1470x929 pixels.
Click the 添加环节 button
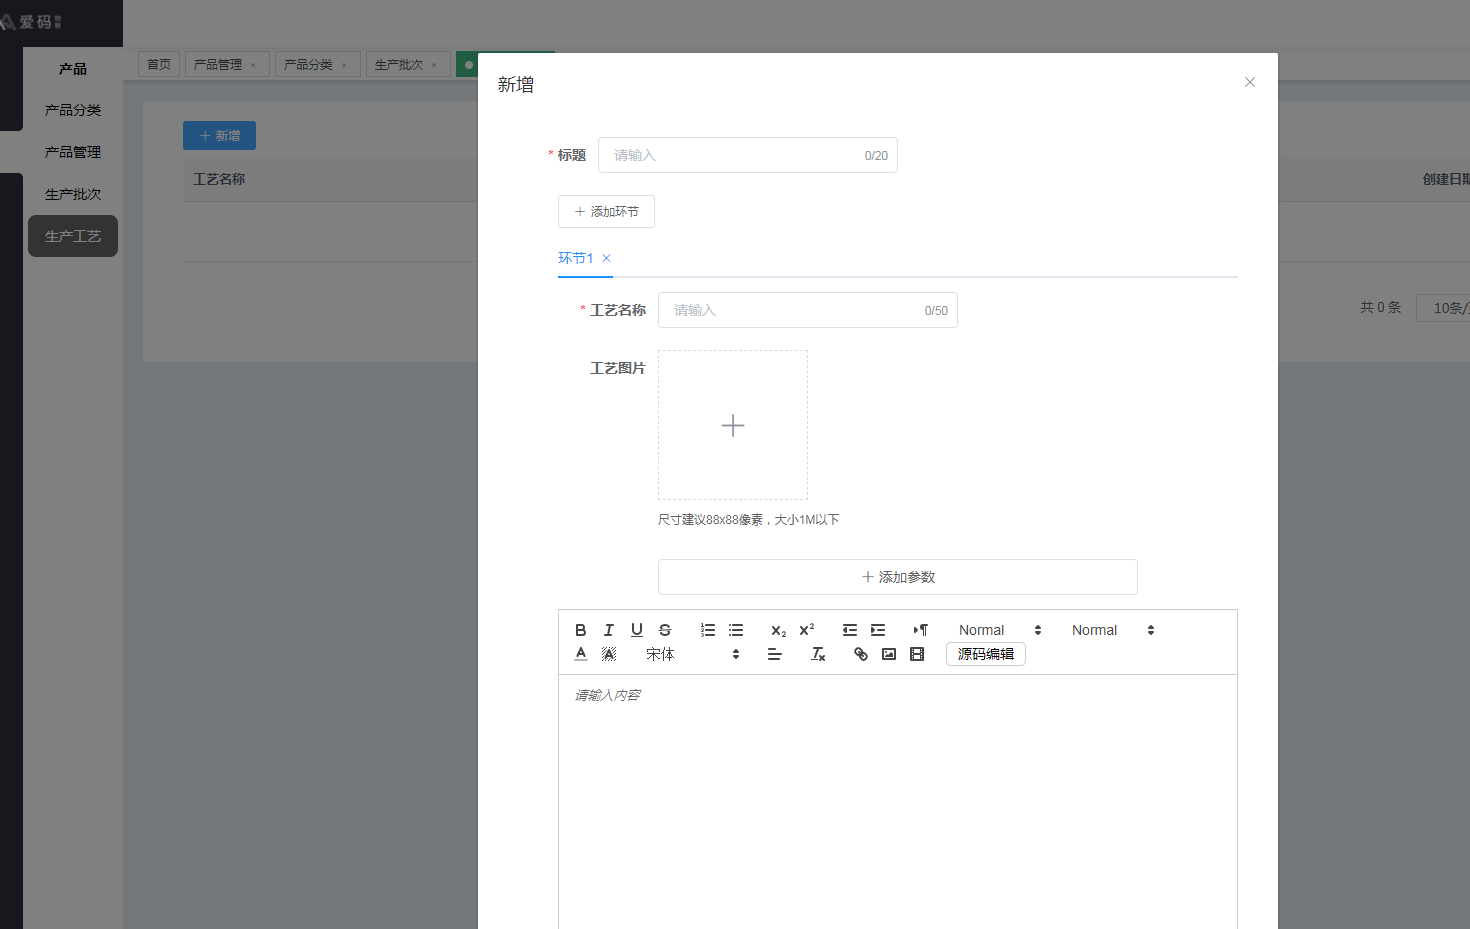tap(606, 211)
